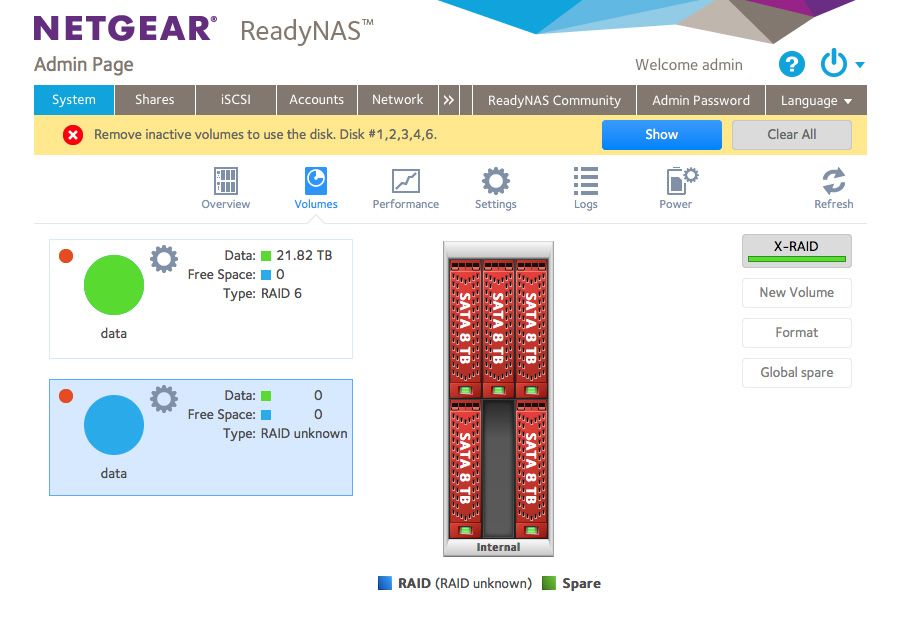The width and height of the screenshot is (901, 622).
Task: Click the 21.82 TB data value
Action: click(304, 256)
